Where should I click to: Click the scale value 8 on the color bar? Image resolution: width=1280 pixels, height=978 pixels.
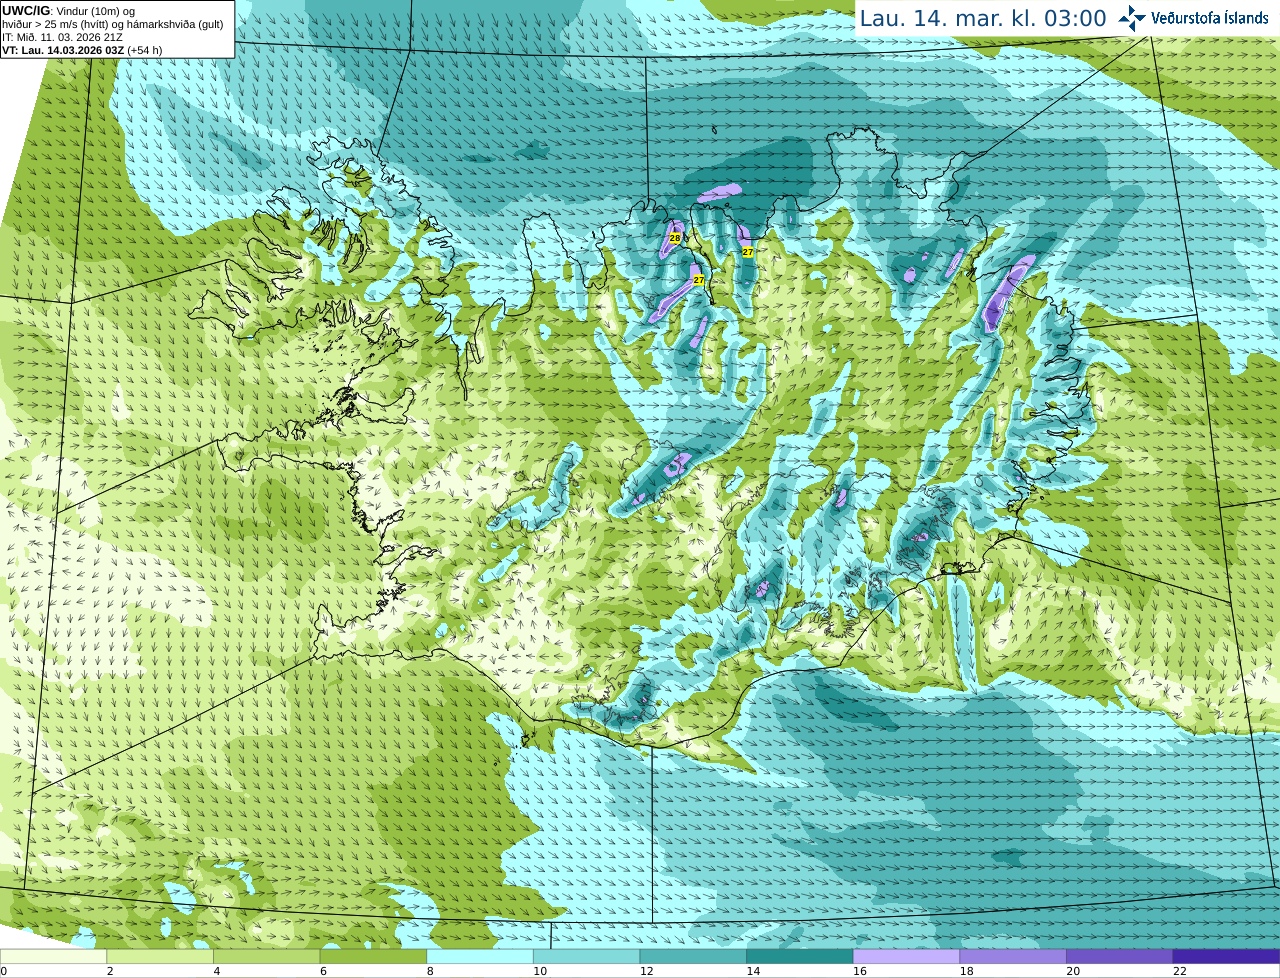[430, 971]
